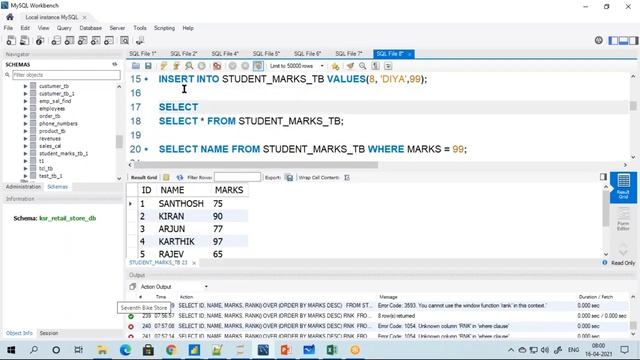Open the Query menu
640x360 pixels.
coord(64,28)
